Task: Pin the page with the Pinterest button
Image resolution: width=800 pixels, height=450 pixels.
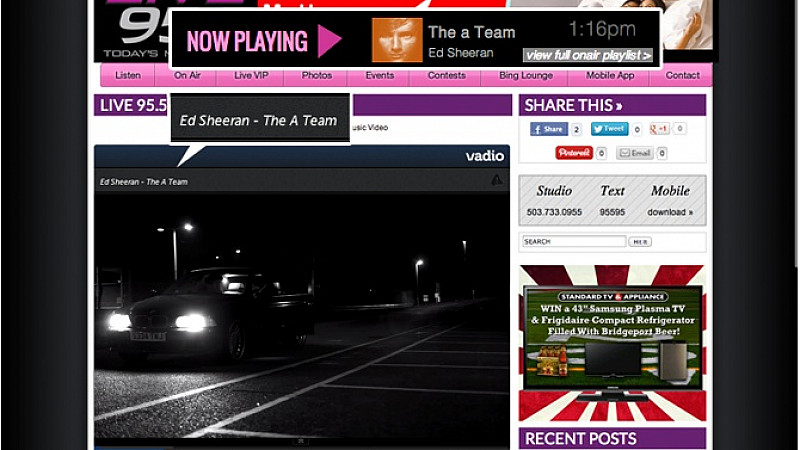Action: (x=574, y=153)
